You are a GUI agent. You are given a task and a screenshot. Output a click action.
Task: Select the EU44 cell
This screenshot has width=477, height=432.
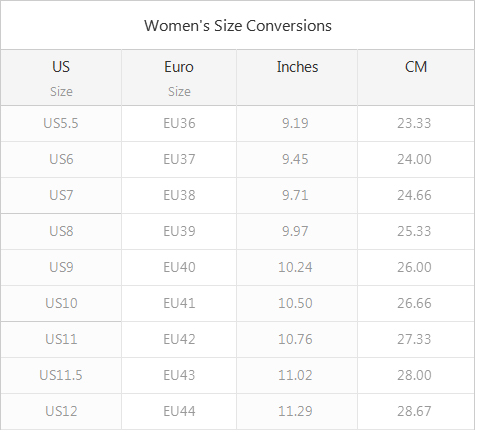(x=179, y=411)
